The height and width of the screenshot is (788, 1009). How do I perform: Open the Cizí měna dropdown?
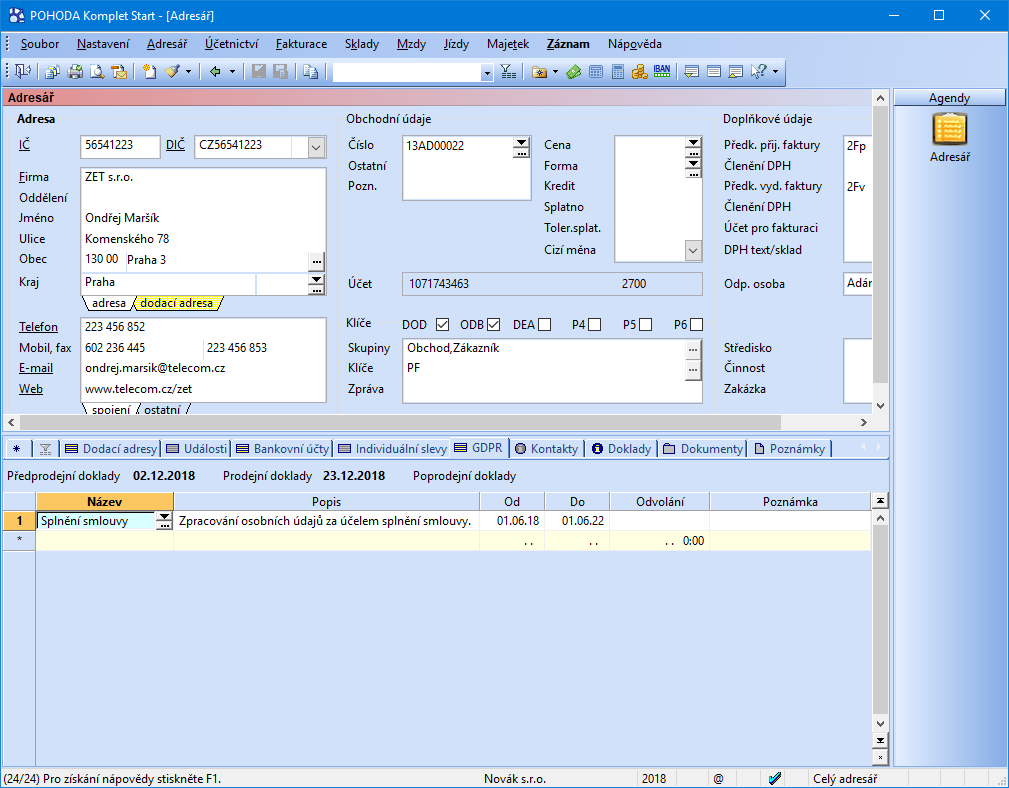pyautogui.click(x=693, y=250)
